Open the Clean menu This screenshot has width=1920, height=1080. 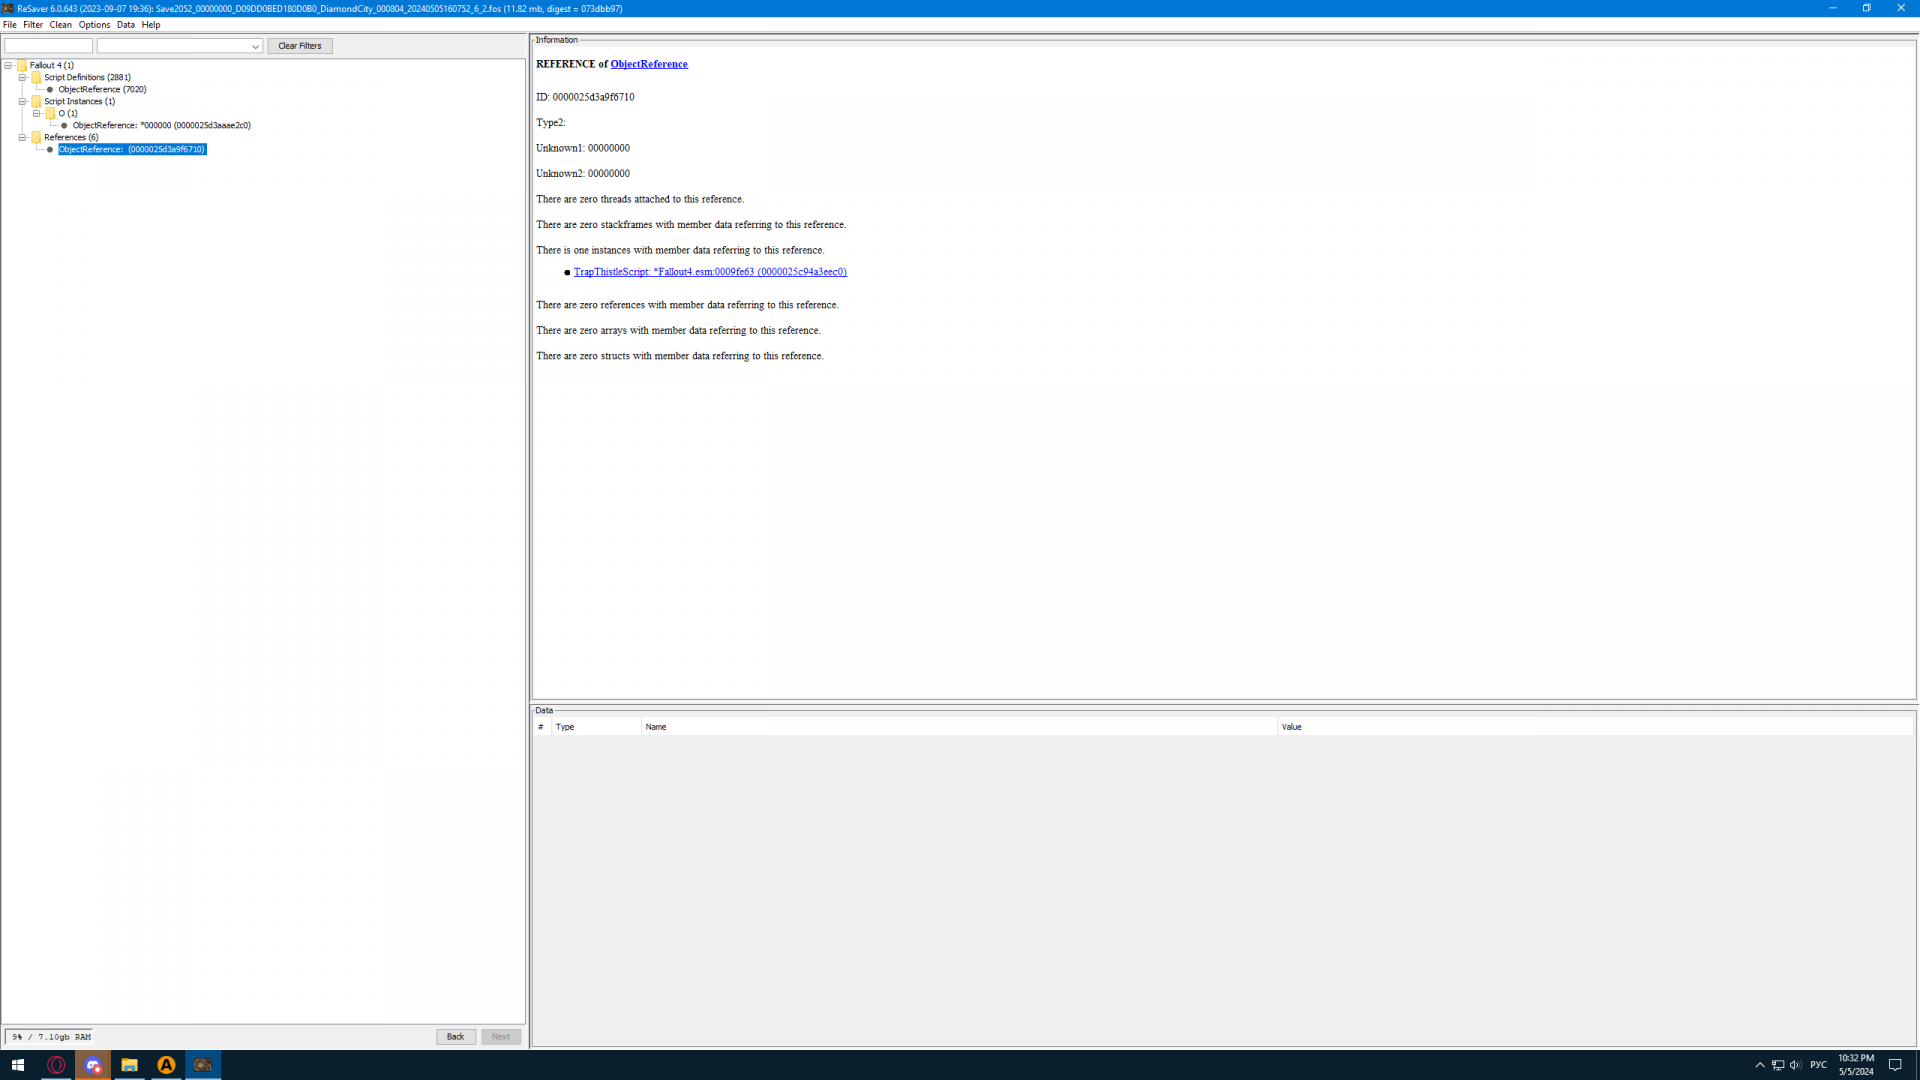tap(60, 25)
